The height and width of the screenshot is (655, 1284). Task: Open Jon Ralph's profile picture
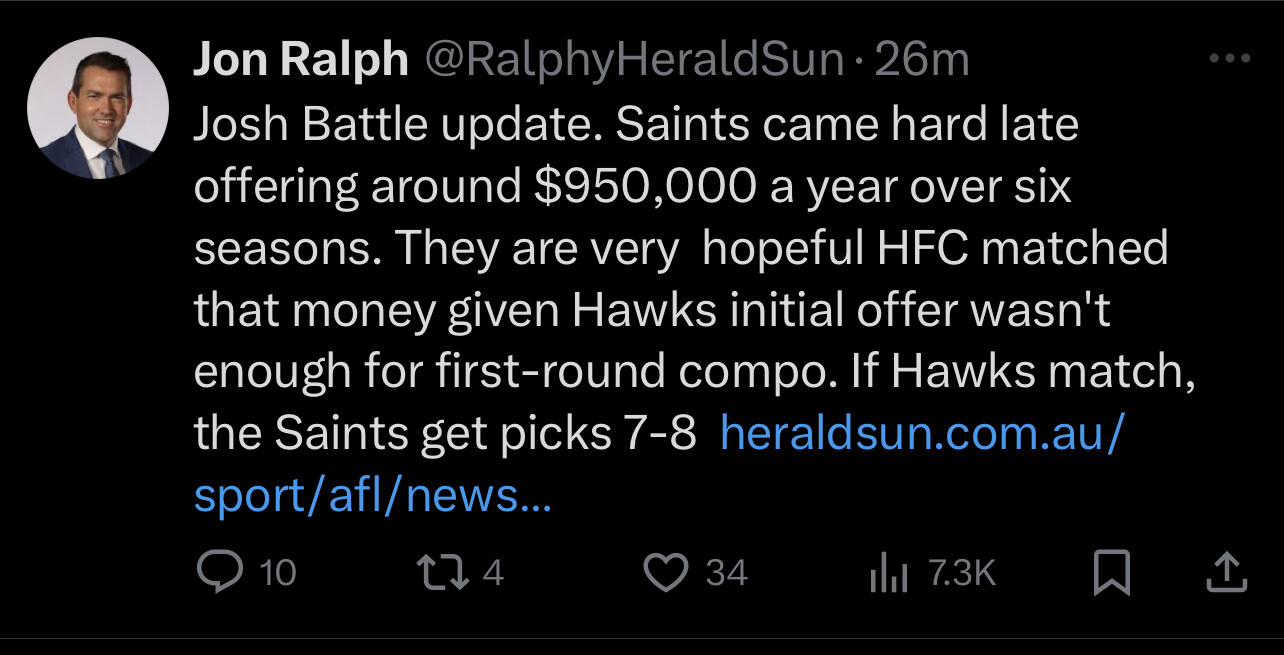[x=98, y=108]
